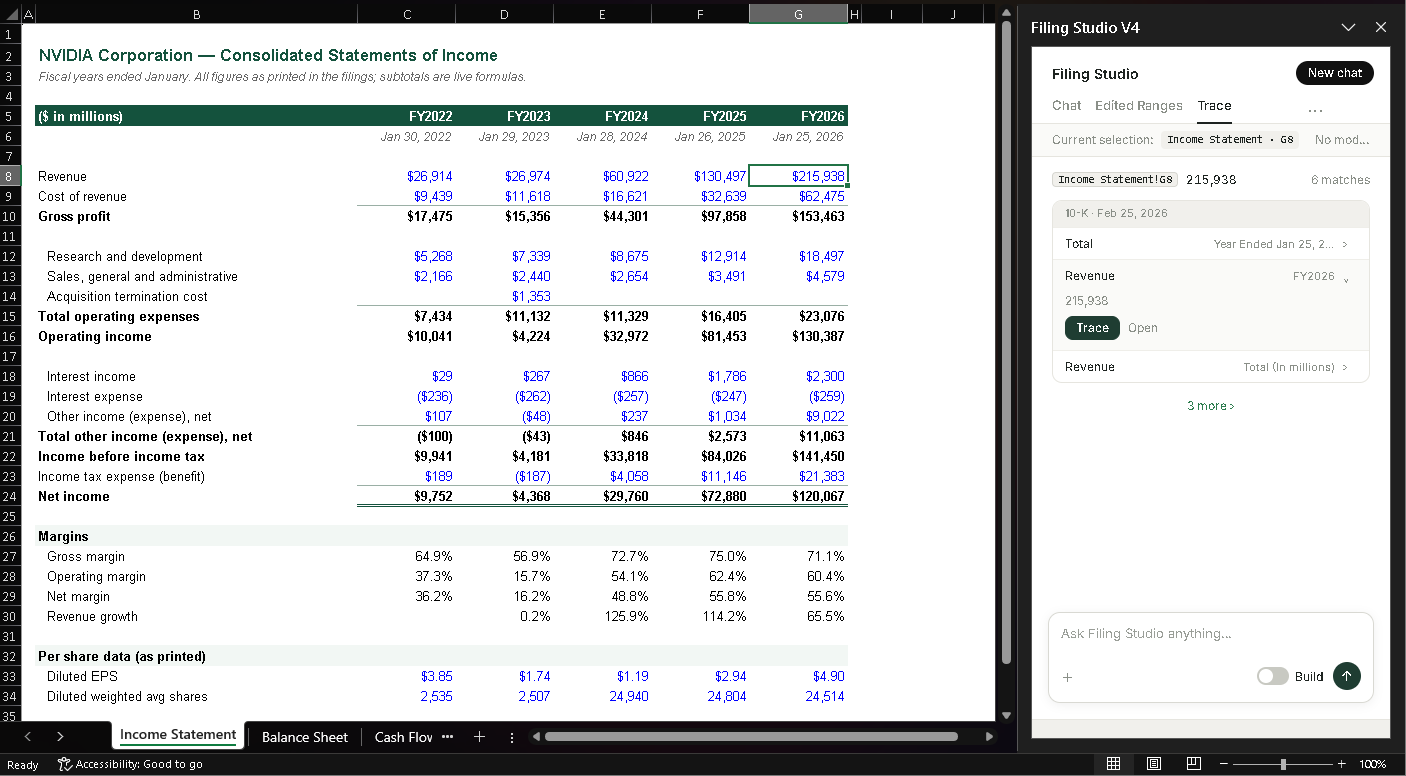Expand the Total match row chevron
This screenshot has height=776, width=1406.
1344,244
